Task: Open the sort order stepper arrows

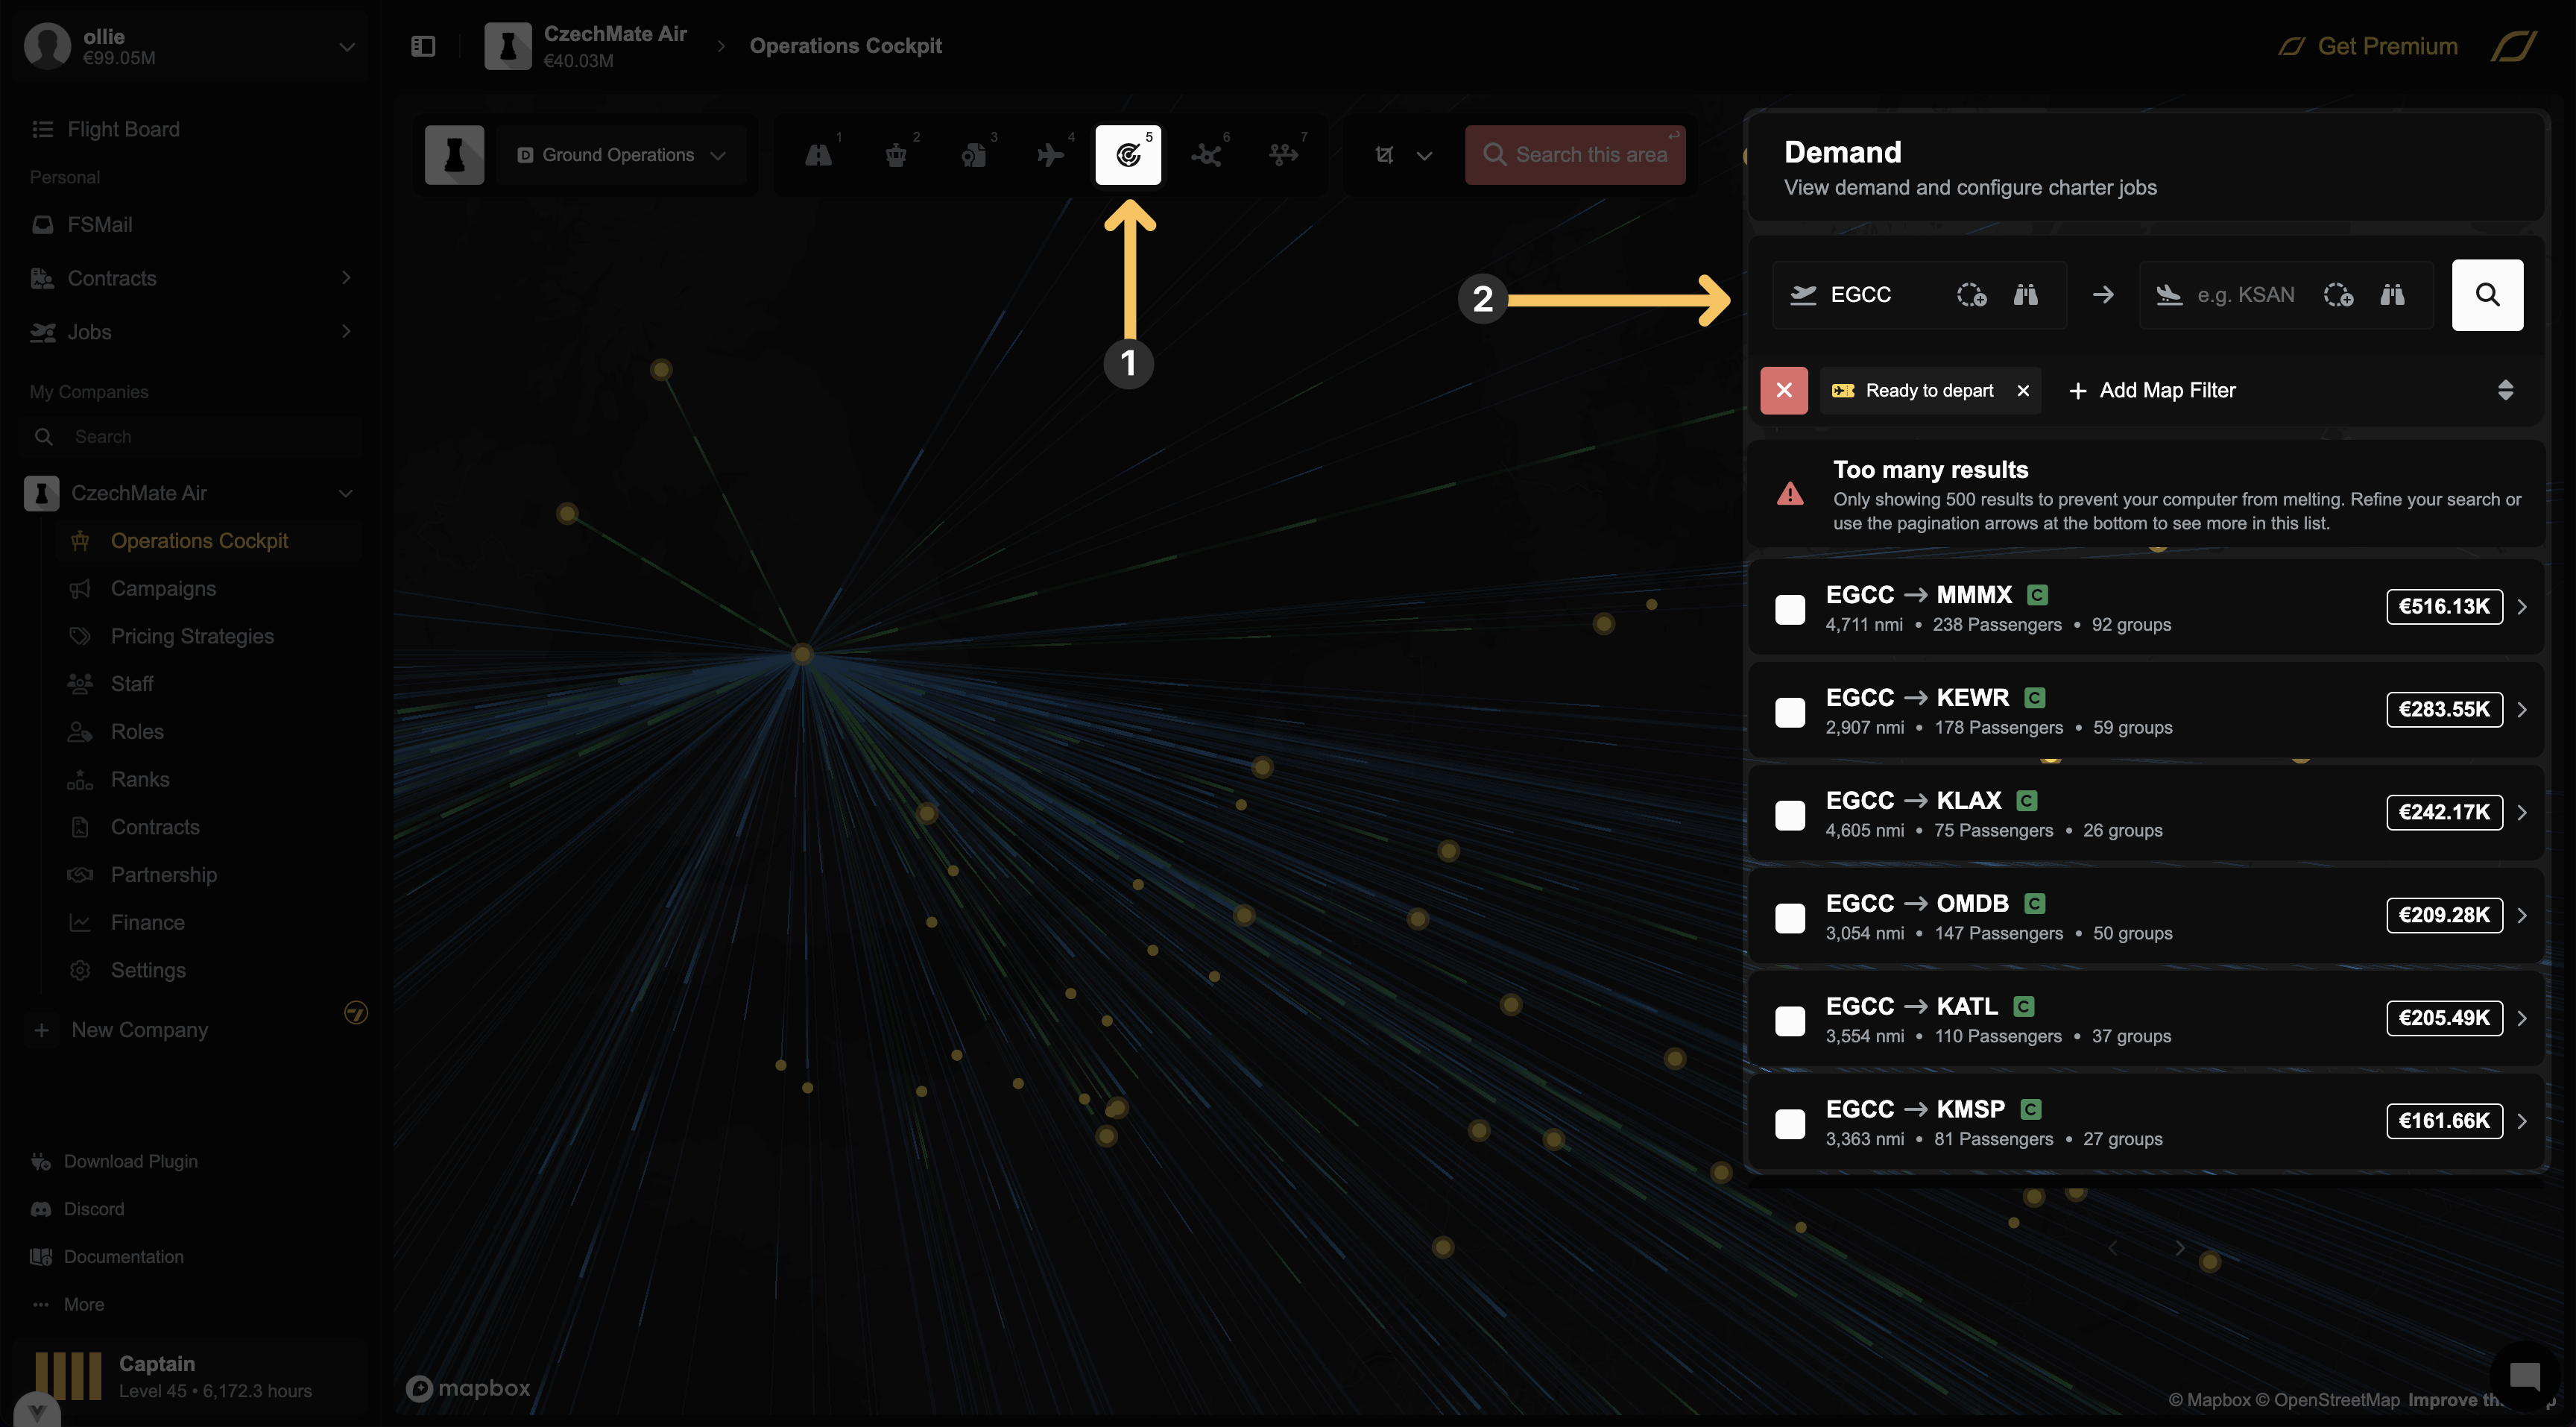Action: click(x=2504, y=390)
